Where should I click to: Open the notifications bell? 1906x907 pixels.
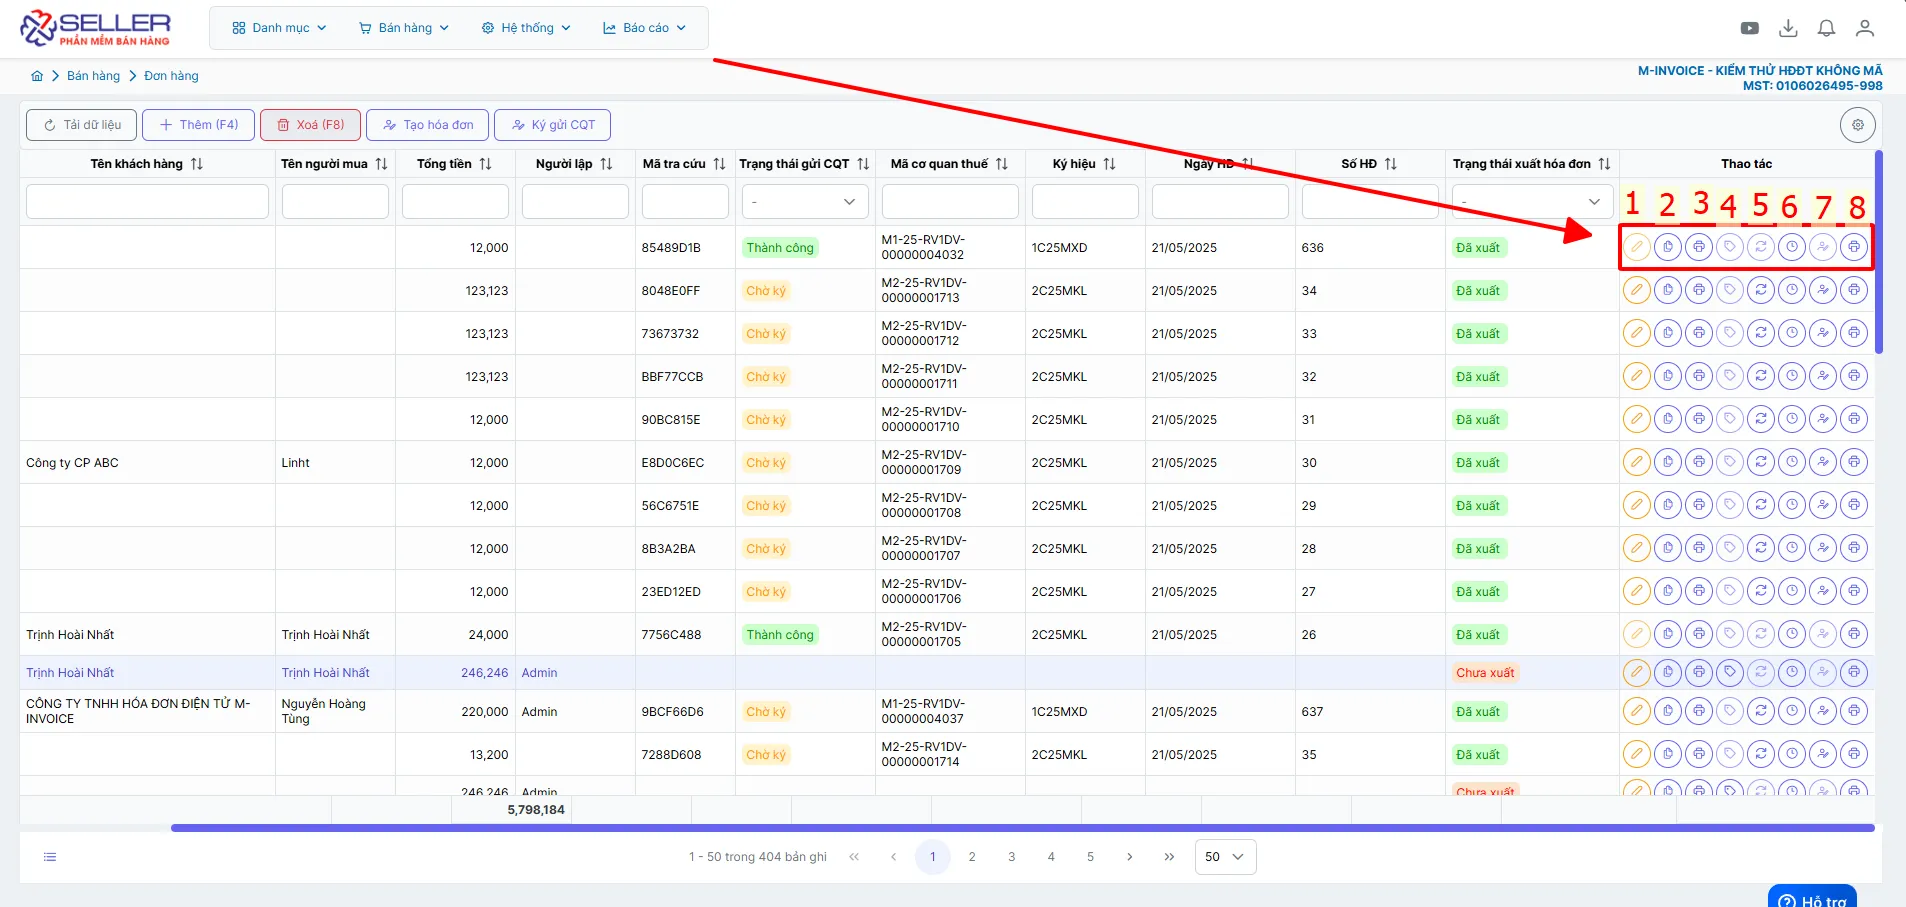(1826, 28)
